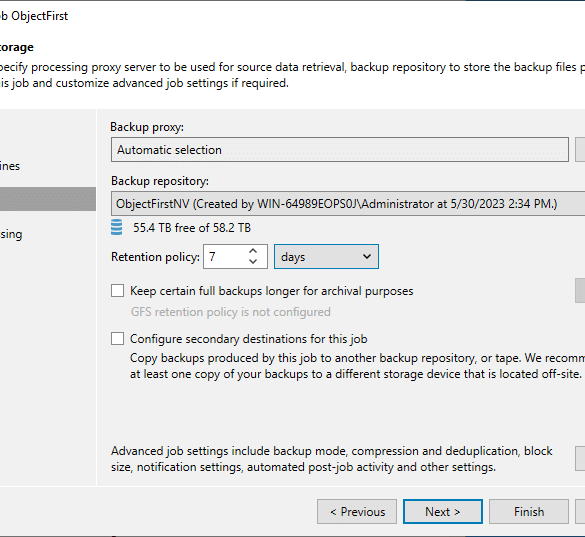Open the Backup repository dropdown
This screenshot has width=585, height=537.
pyautogui.click(x=348, y=204)
